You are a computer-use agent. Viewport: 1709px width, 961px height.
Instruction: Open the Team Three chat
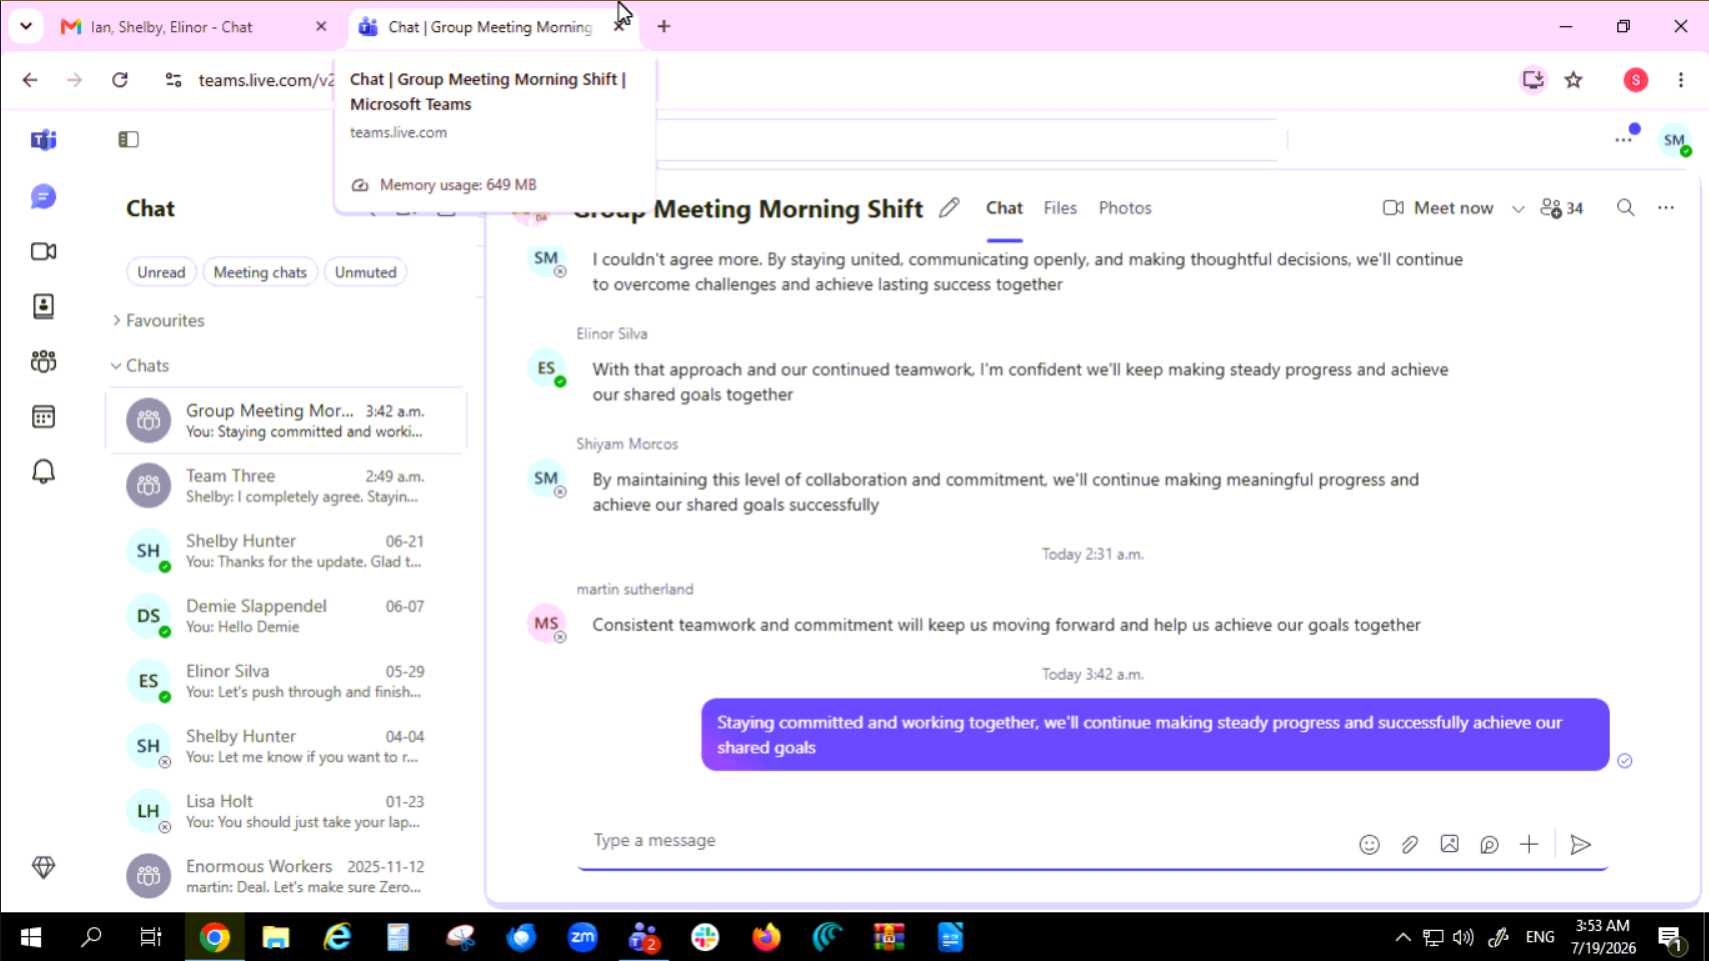285,486
